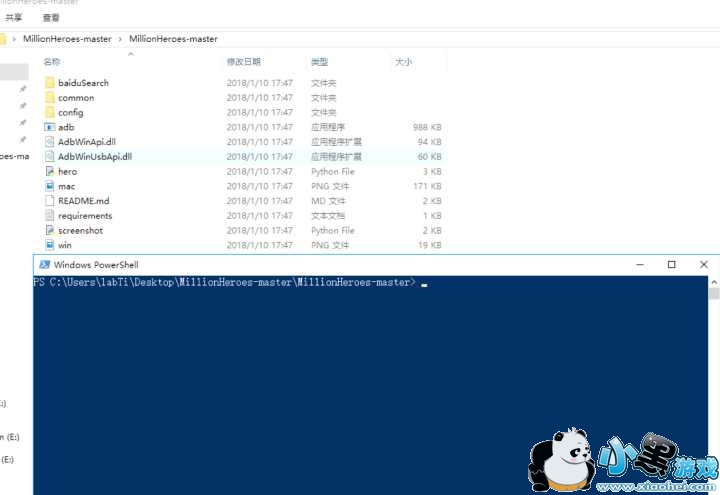
Task: Click second MillionHeroes-master breadcrumb segment
Action: coord(173,39)
